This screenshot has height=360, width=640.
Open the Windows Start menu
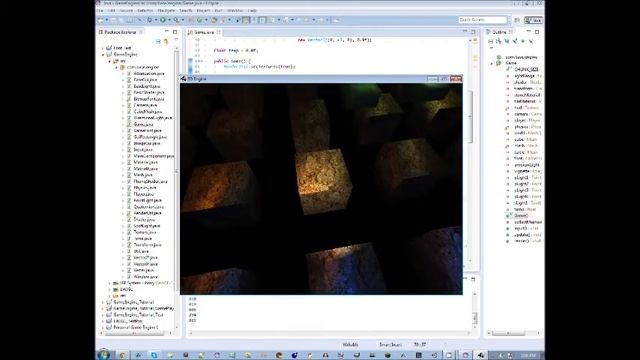(x=104, y=355)
